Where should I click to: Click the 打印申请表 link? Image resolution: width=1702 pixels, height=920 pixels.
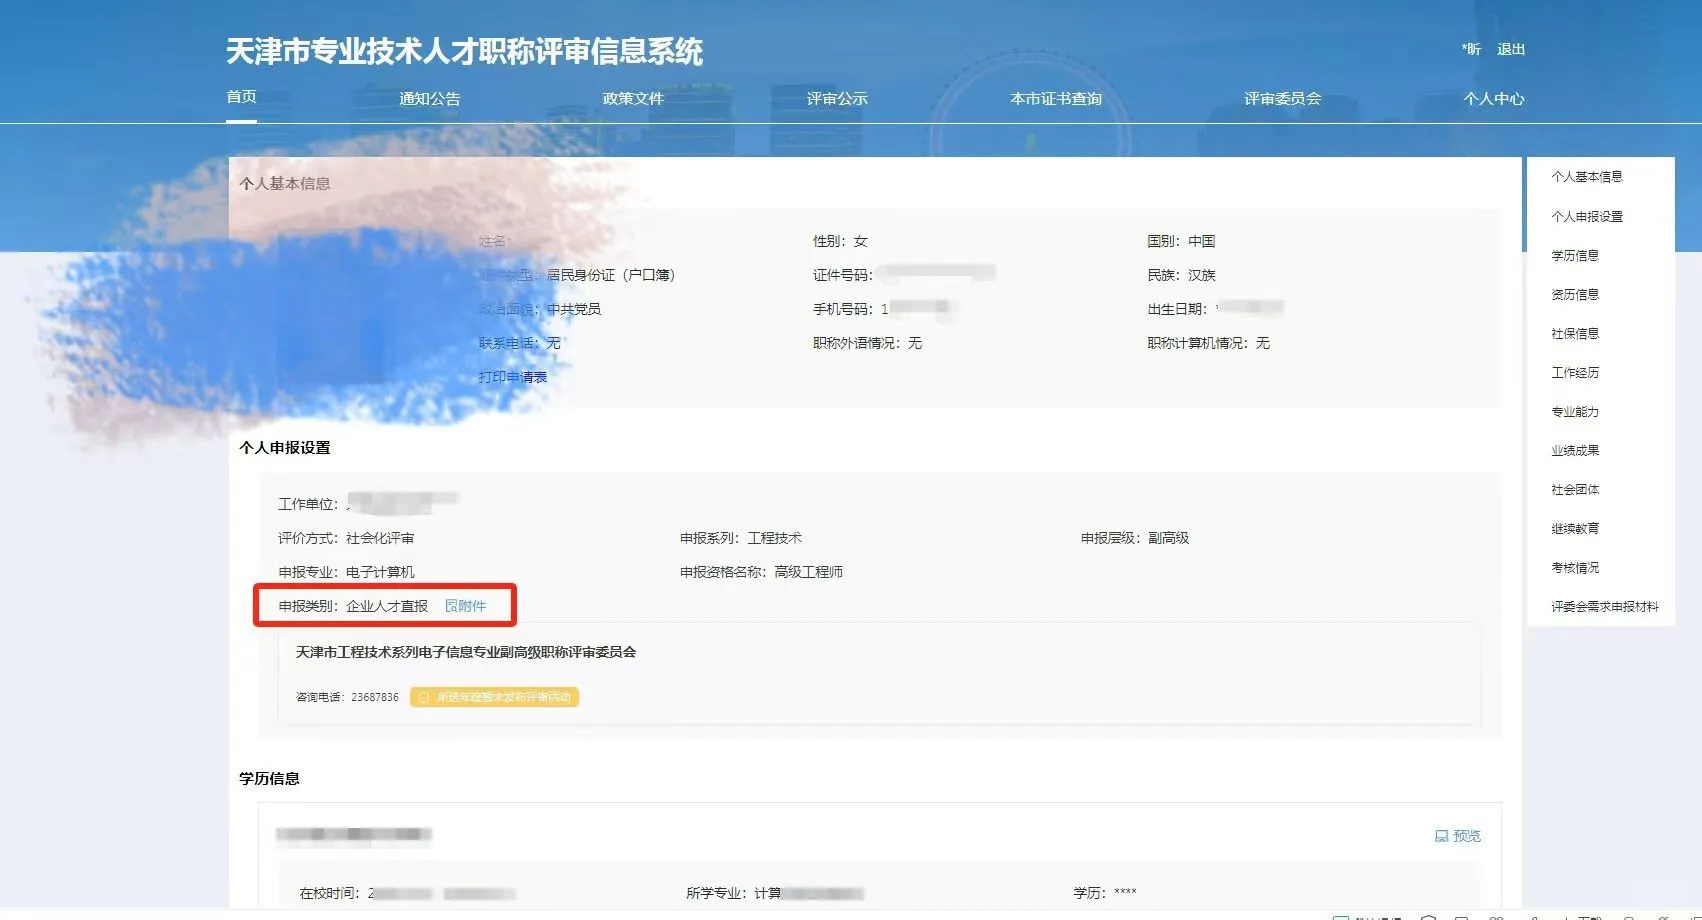coord(513,377)
